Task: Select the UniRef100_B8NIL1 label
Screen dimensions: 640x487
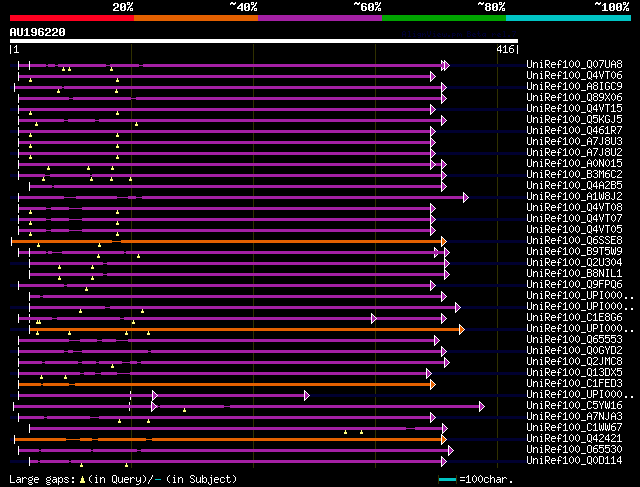Action: click(x=574, y=274)
